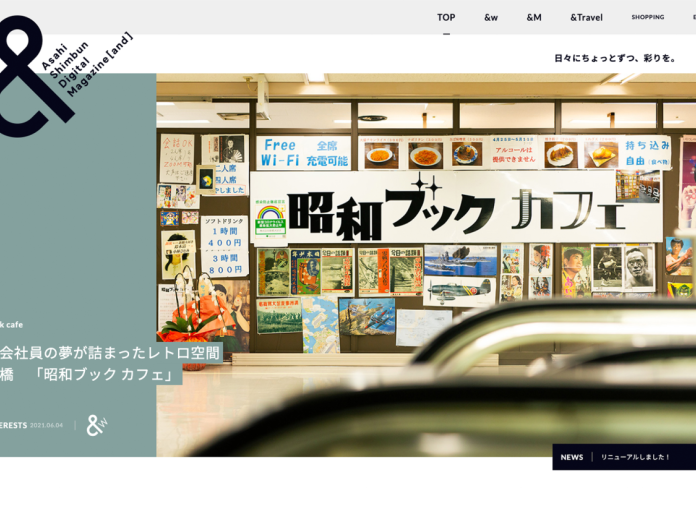The height and width of the screenshot is (522, 696).
Task: Click the cut-off menu item right of SHOPPING
Action: pyautogui.click(x=693, y=17)
